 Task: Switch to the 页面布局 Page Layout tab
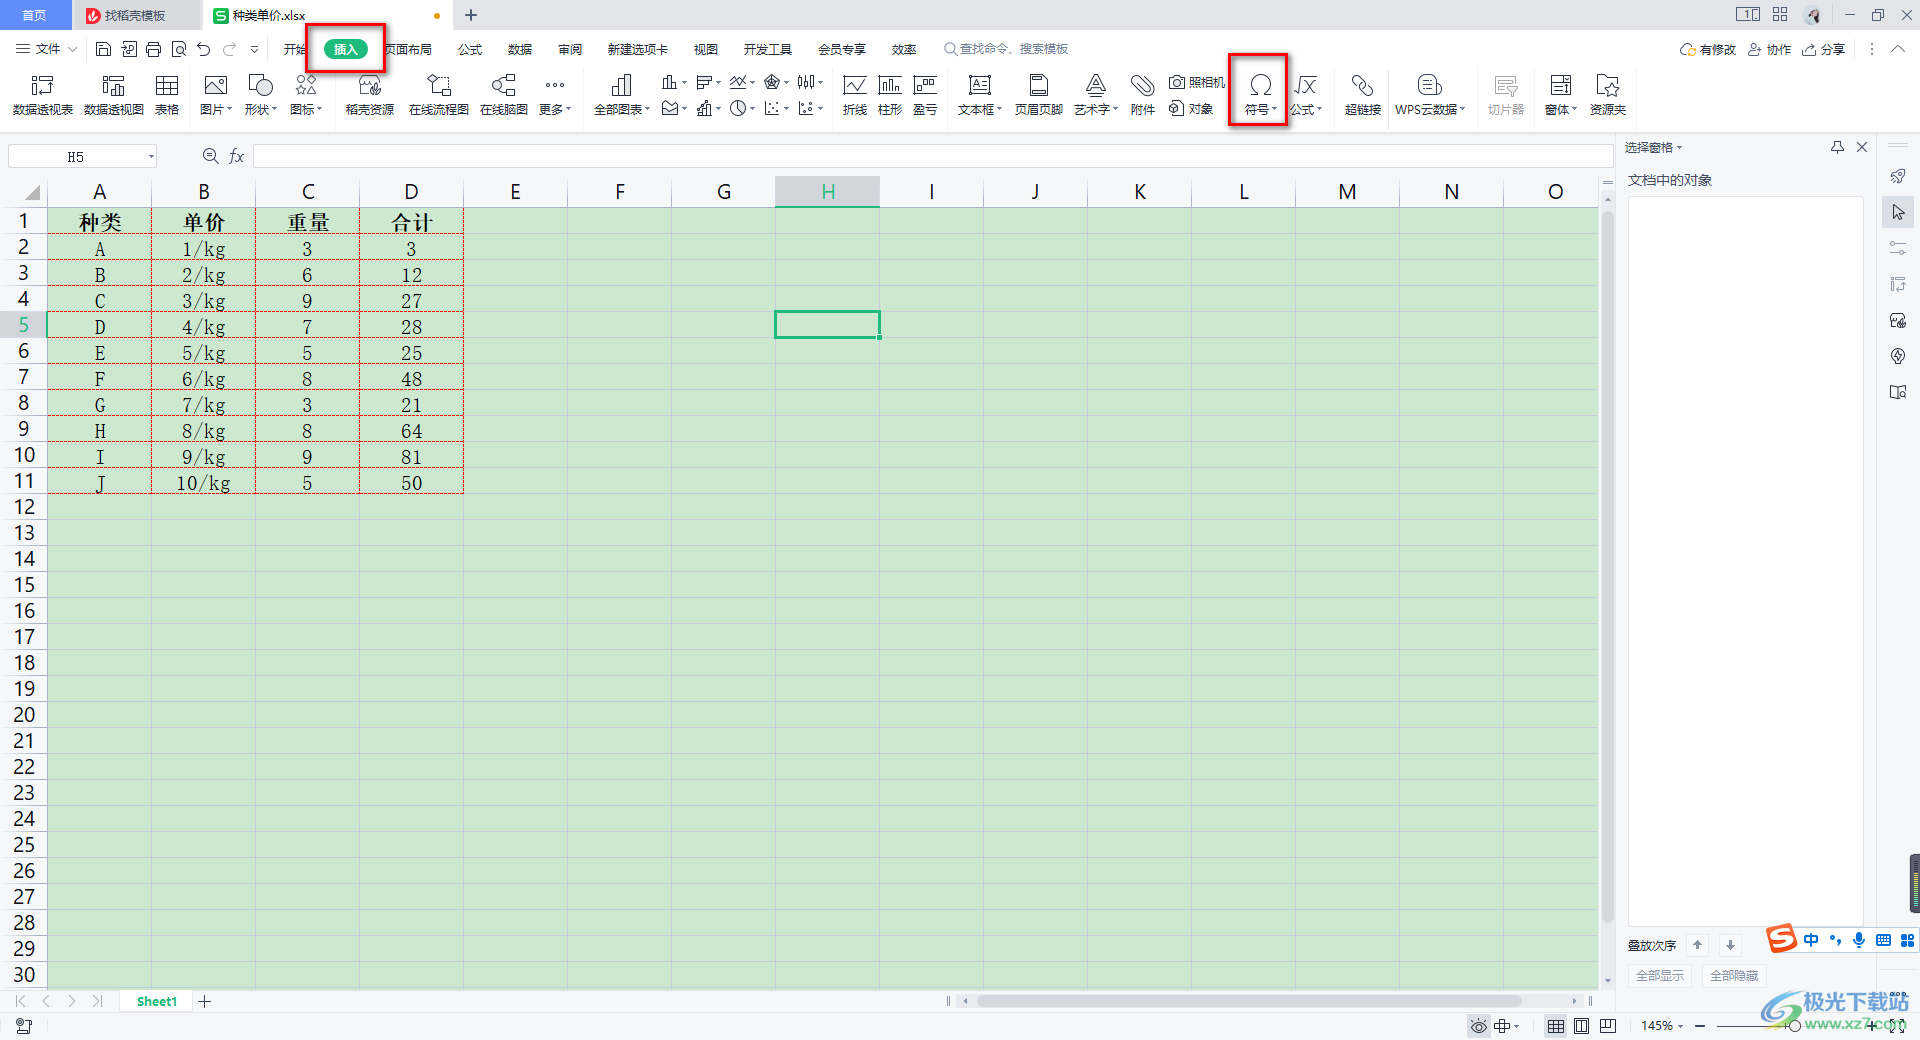(409, 49)
